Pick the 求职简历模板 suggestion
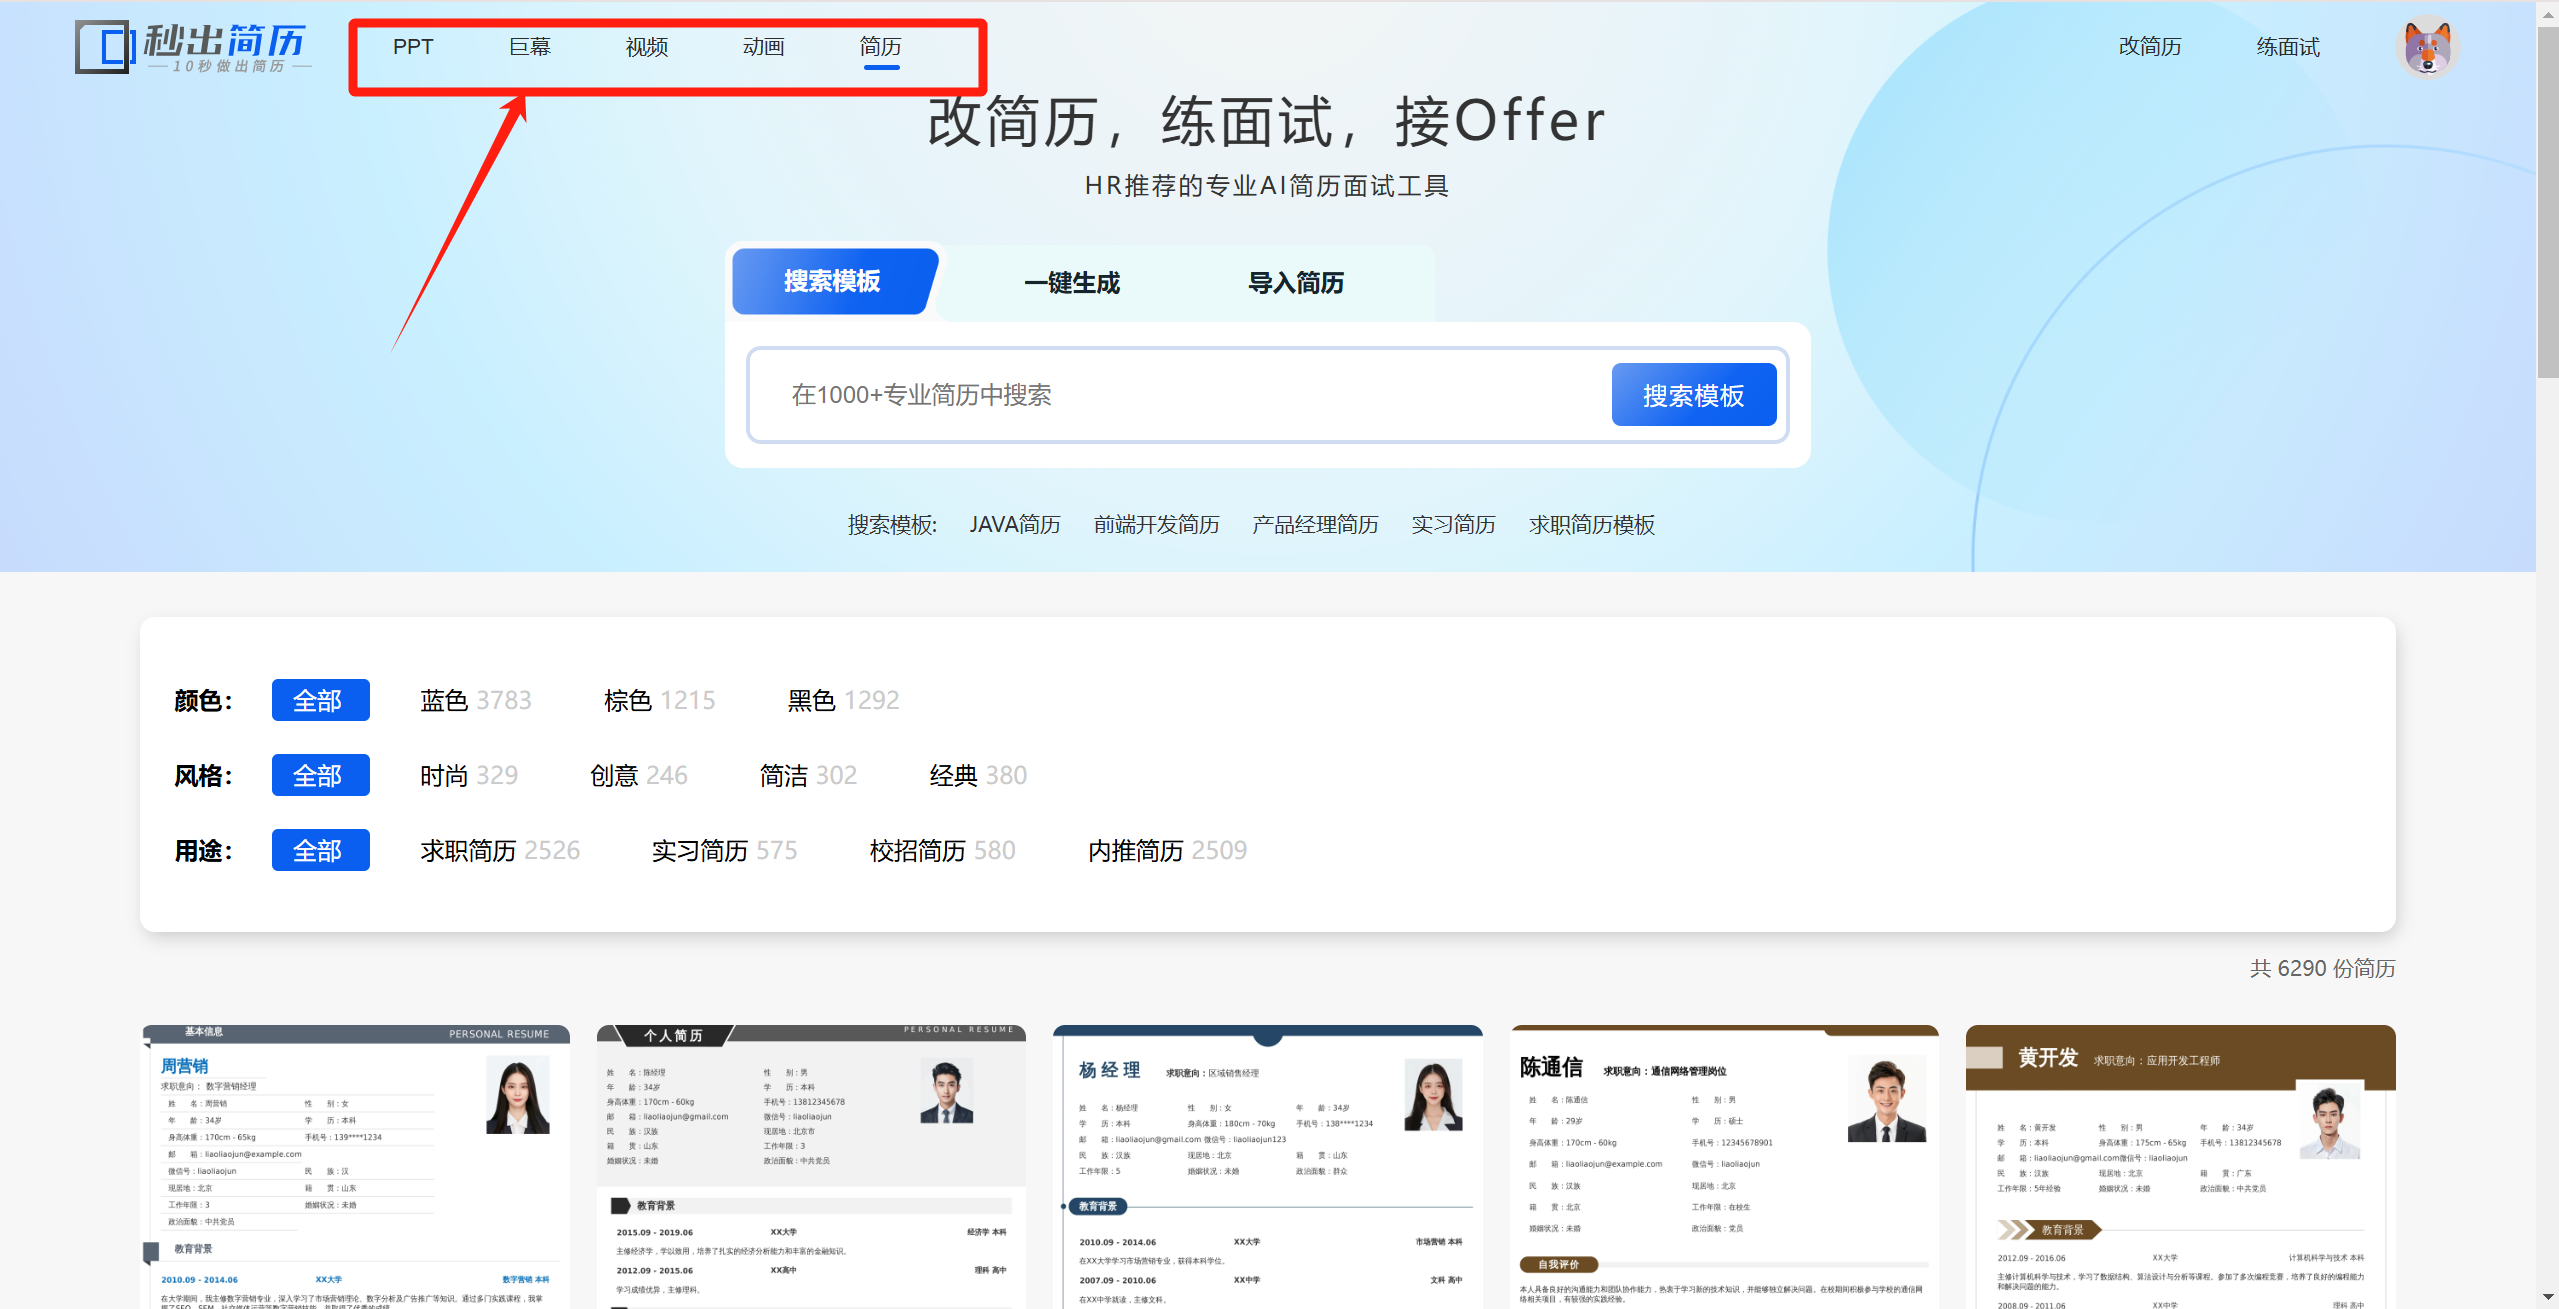This screenshot has width=2559, height=1309. [x=1592, y=525]
